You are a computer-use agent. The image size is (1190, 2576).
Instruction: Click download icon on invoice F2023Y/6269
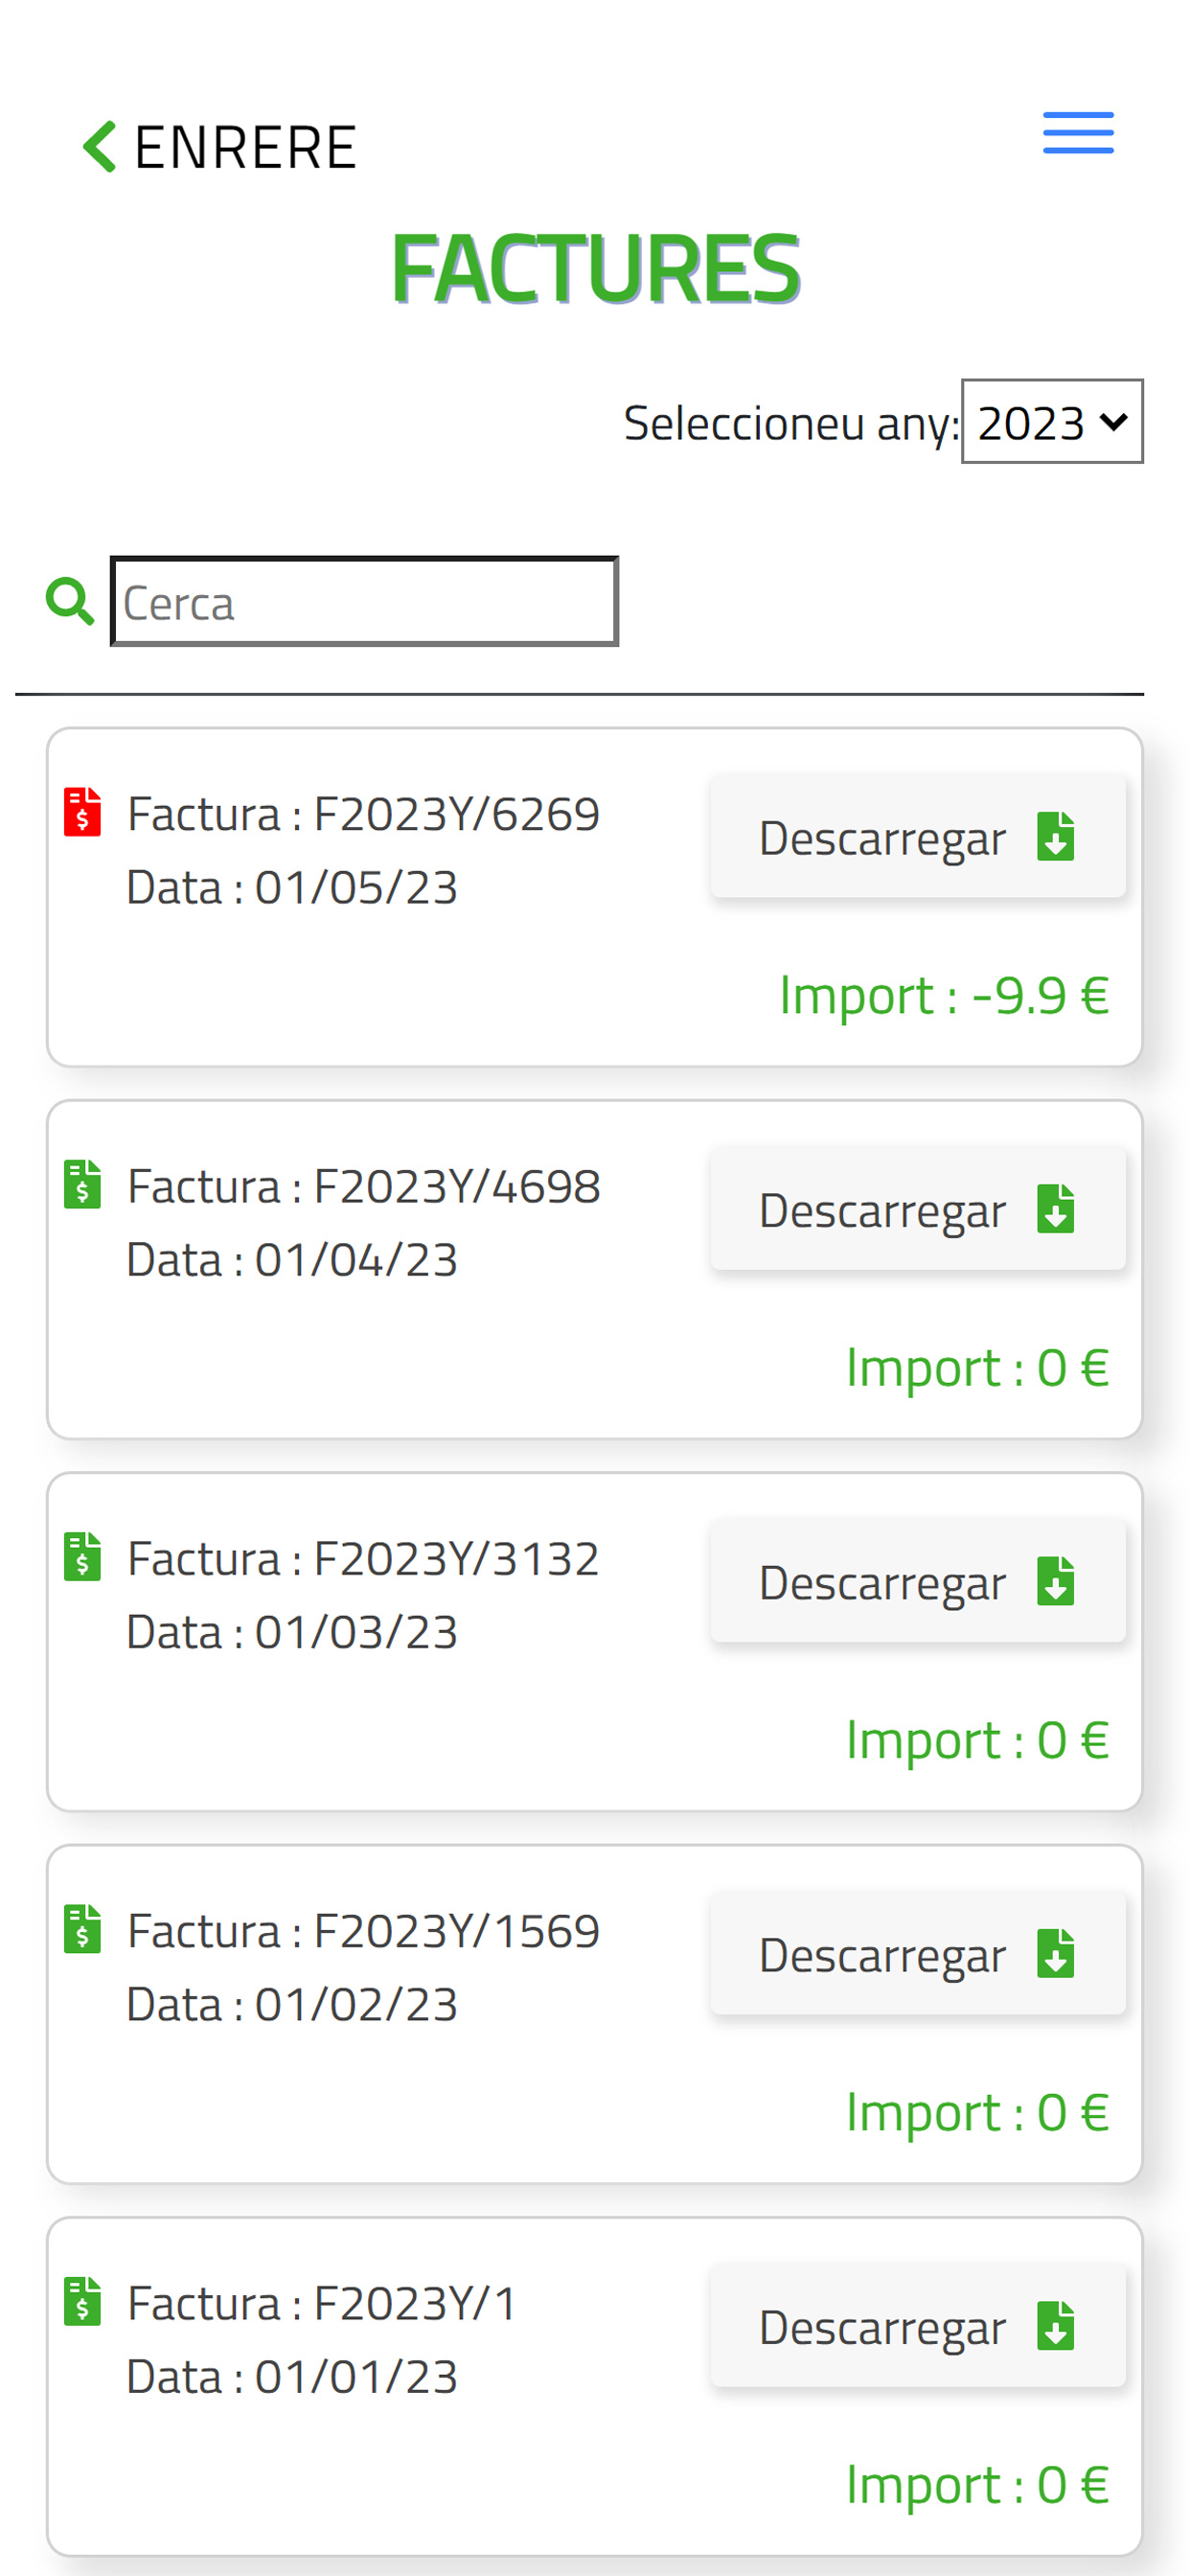(1055, 836)
